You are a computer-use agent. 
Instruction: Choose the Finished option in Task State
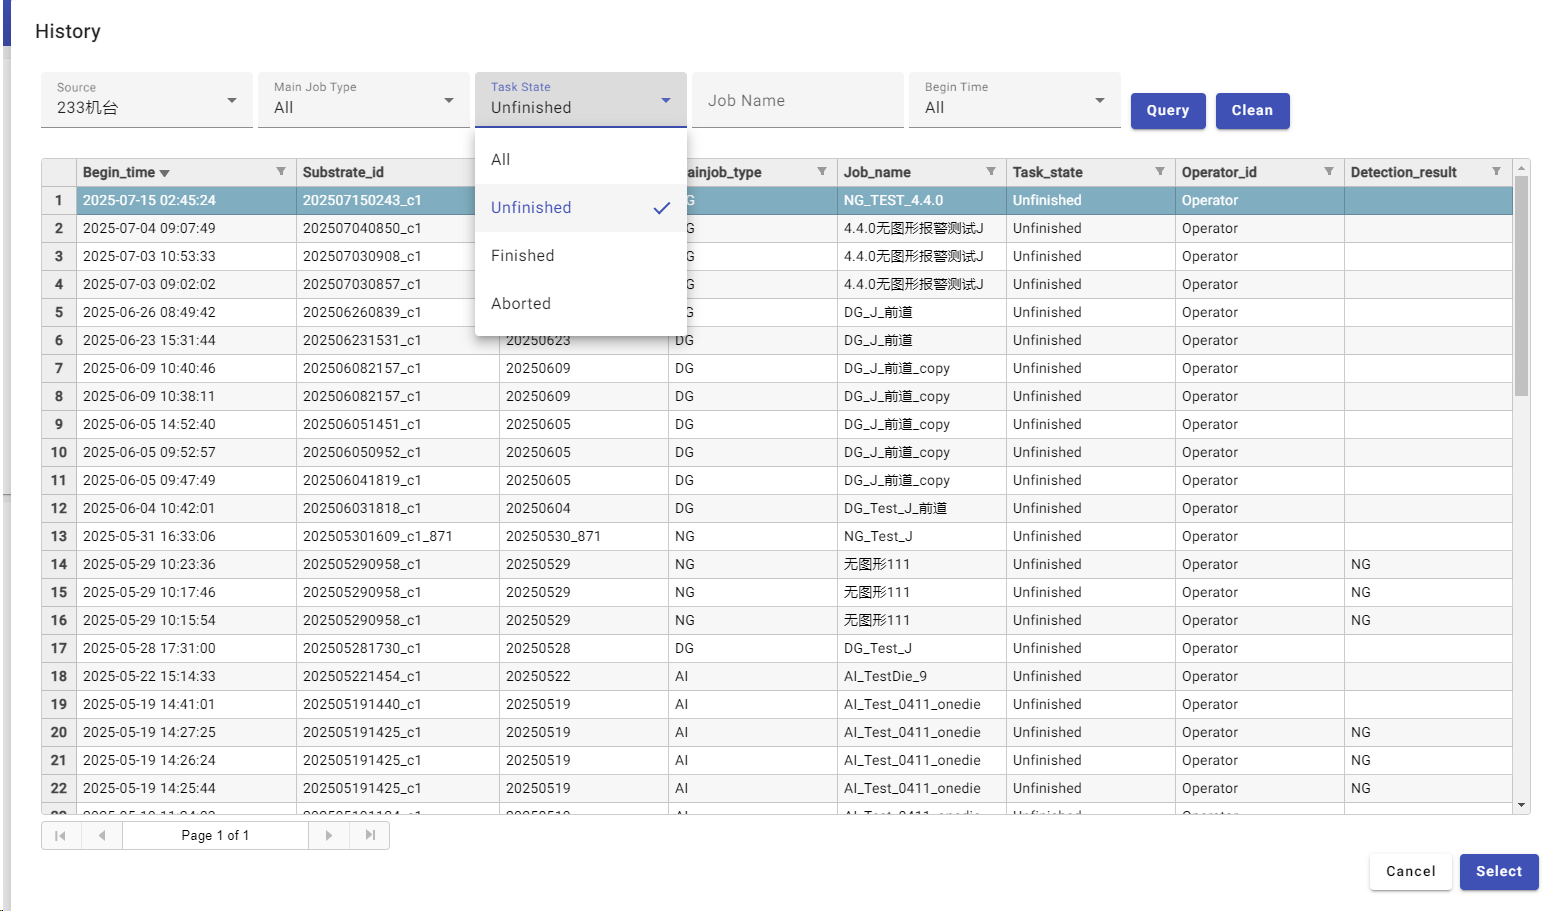523,256
